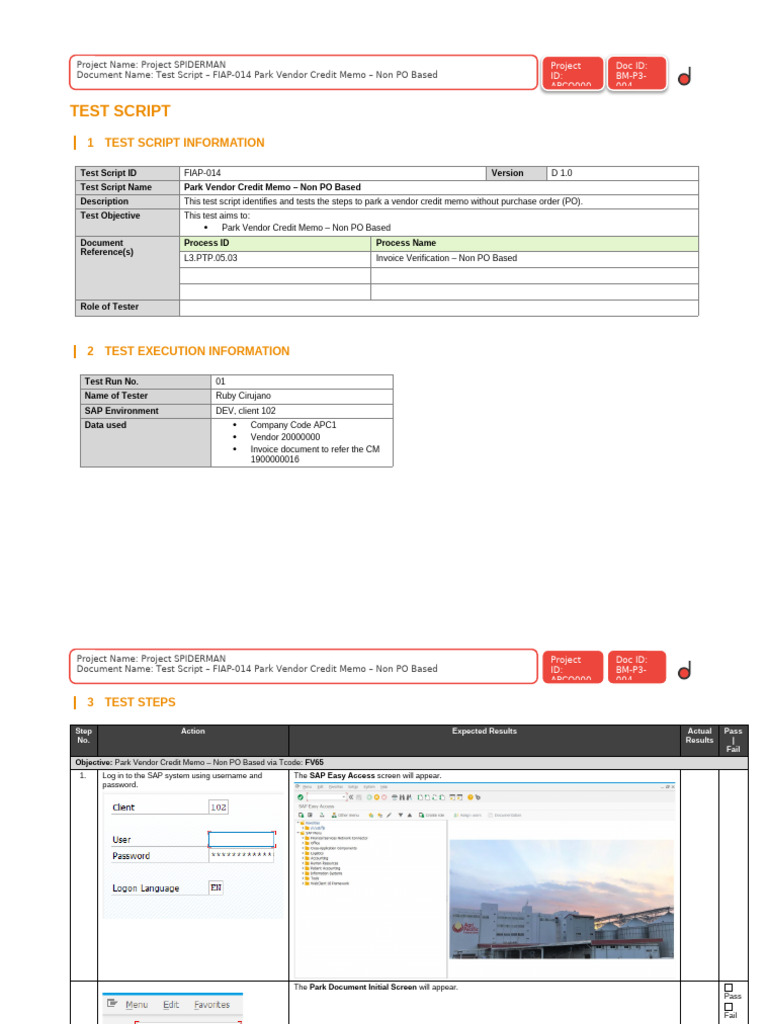768x1024 pixels.
Task: Click into the User input field
Action: pyautogui.click(x=241, y=839)
